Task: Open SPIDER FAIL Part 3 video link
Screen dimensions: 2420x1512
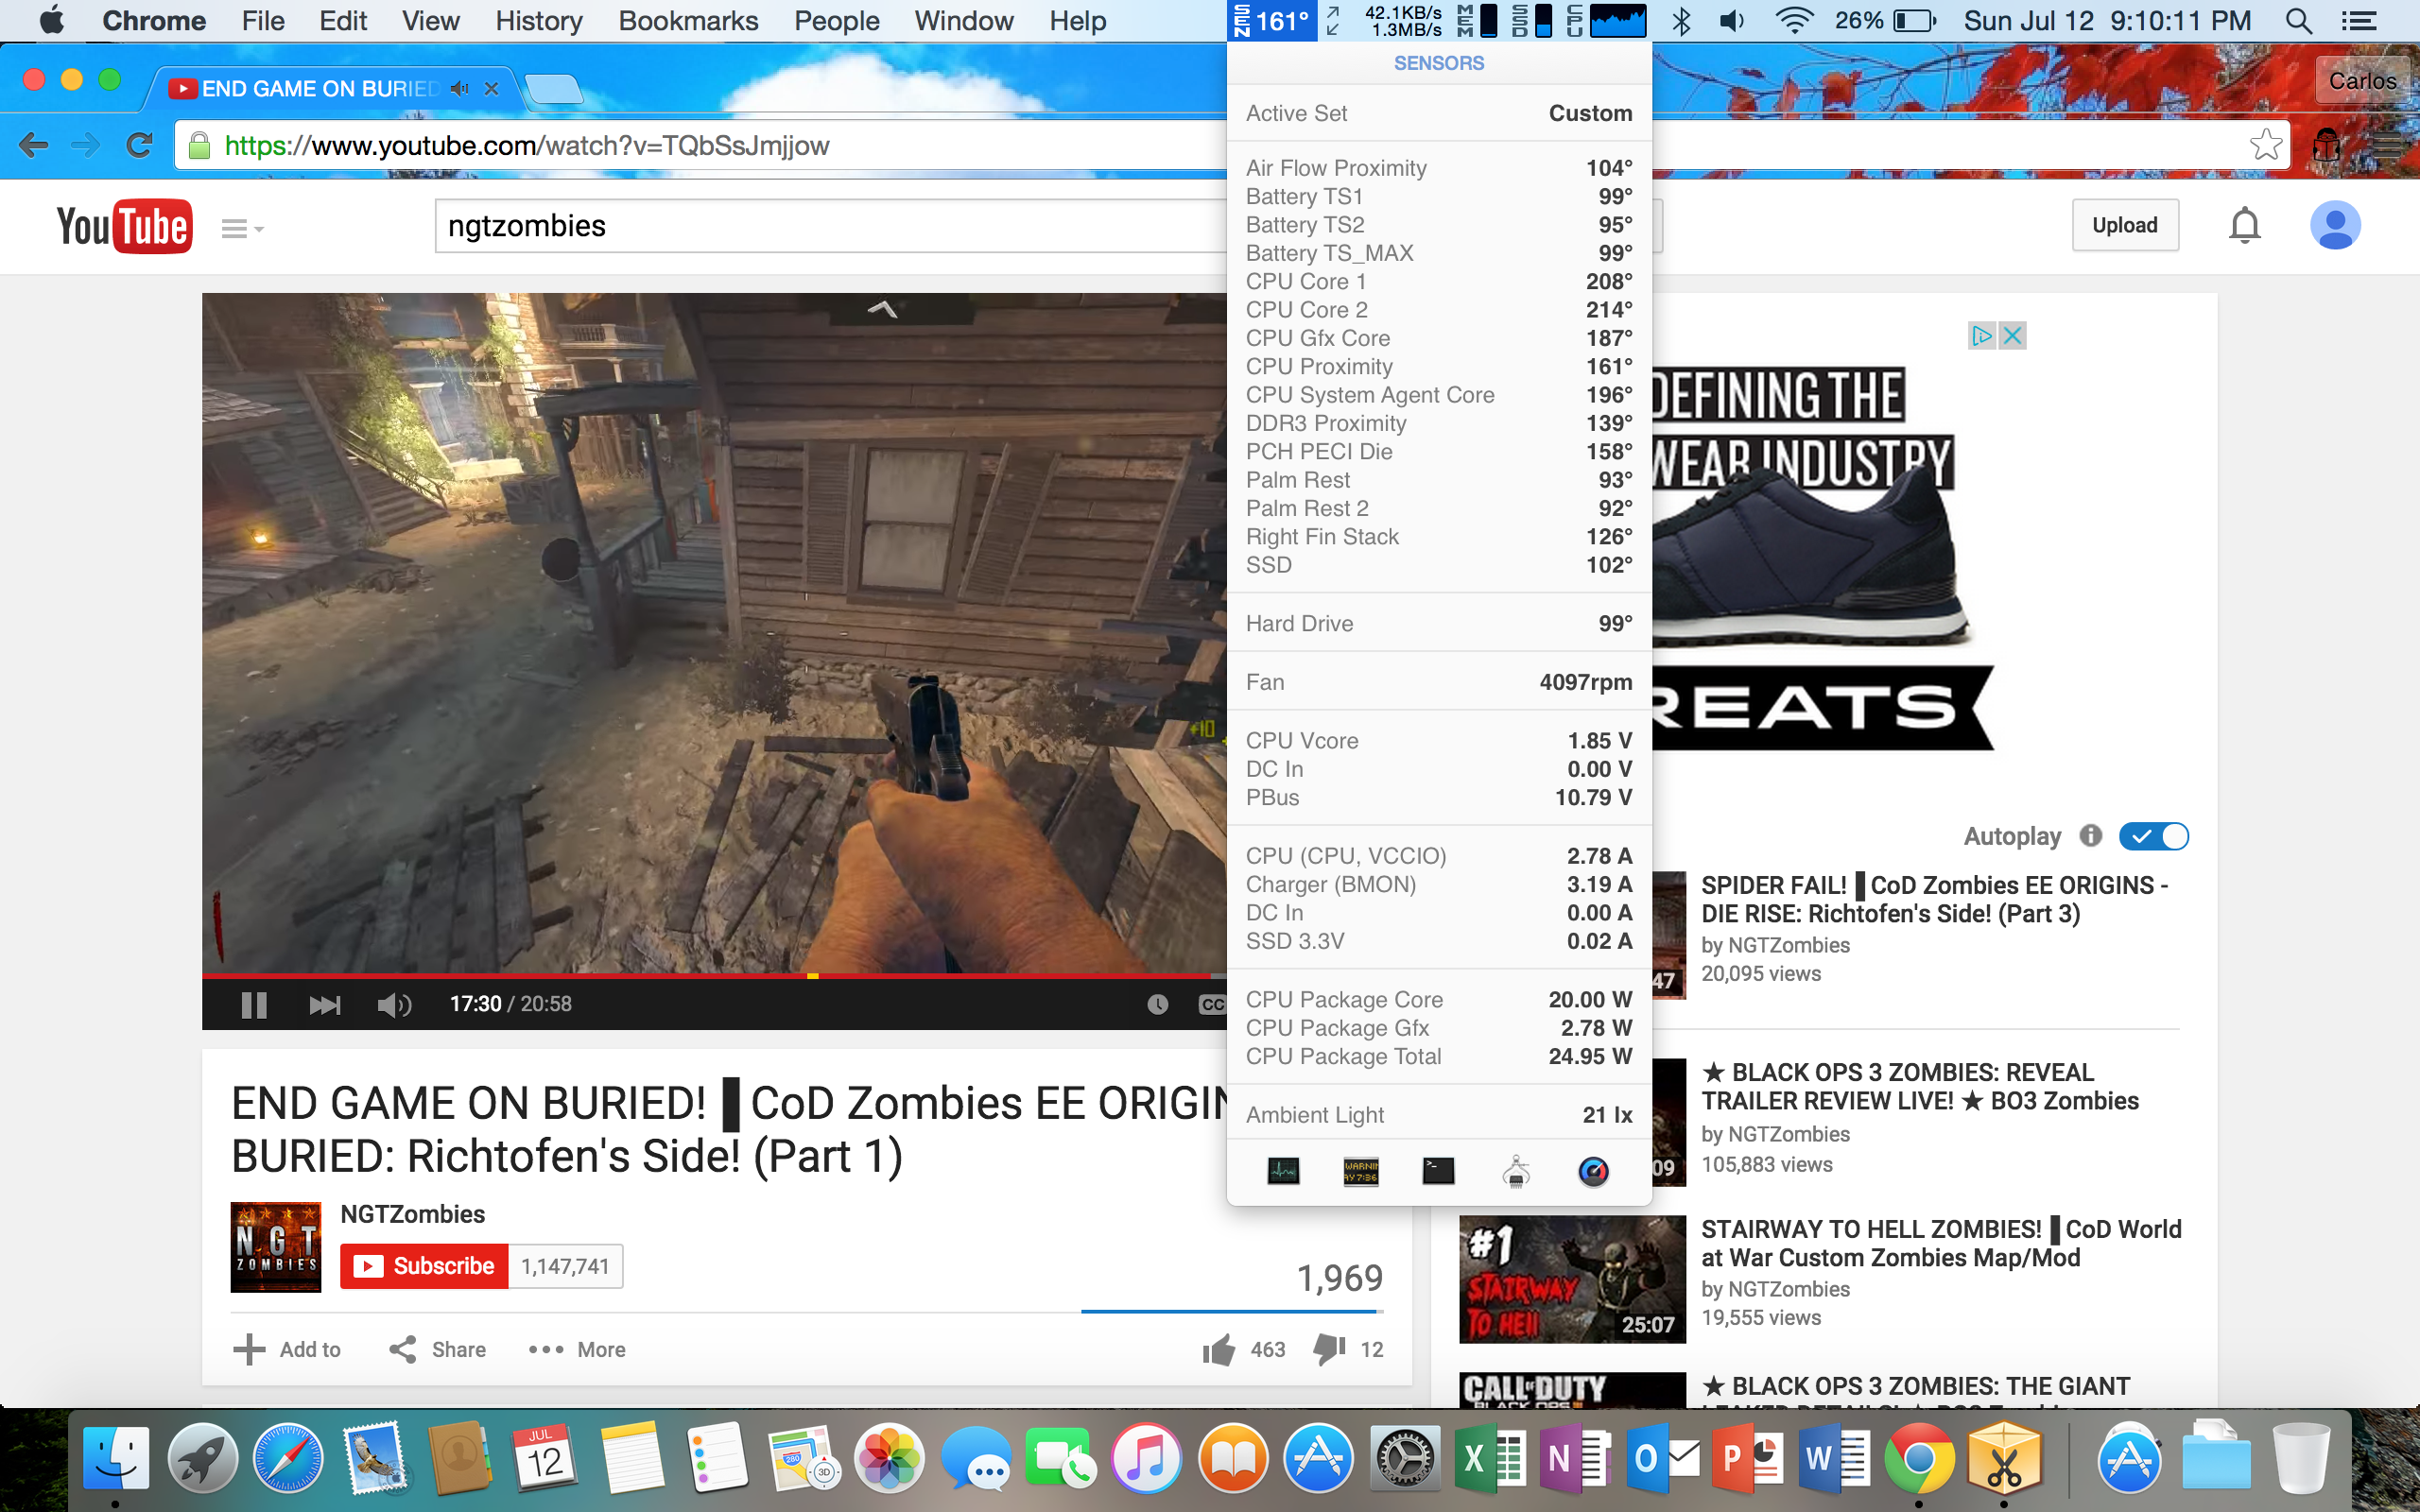Action: pos(1934,899)
